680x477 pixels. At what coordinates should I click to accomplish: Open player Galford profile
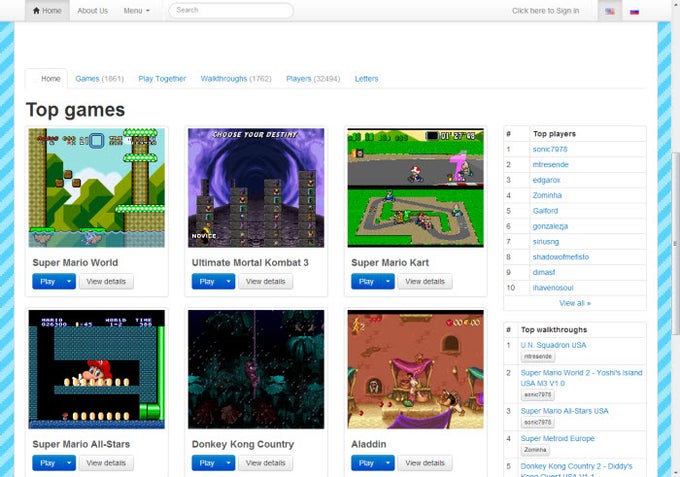pos(545,211)
